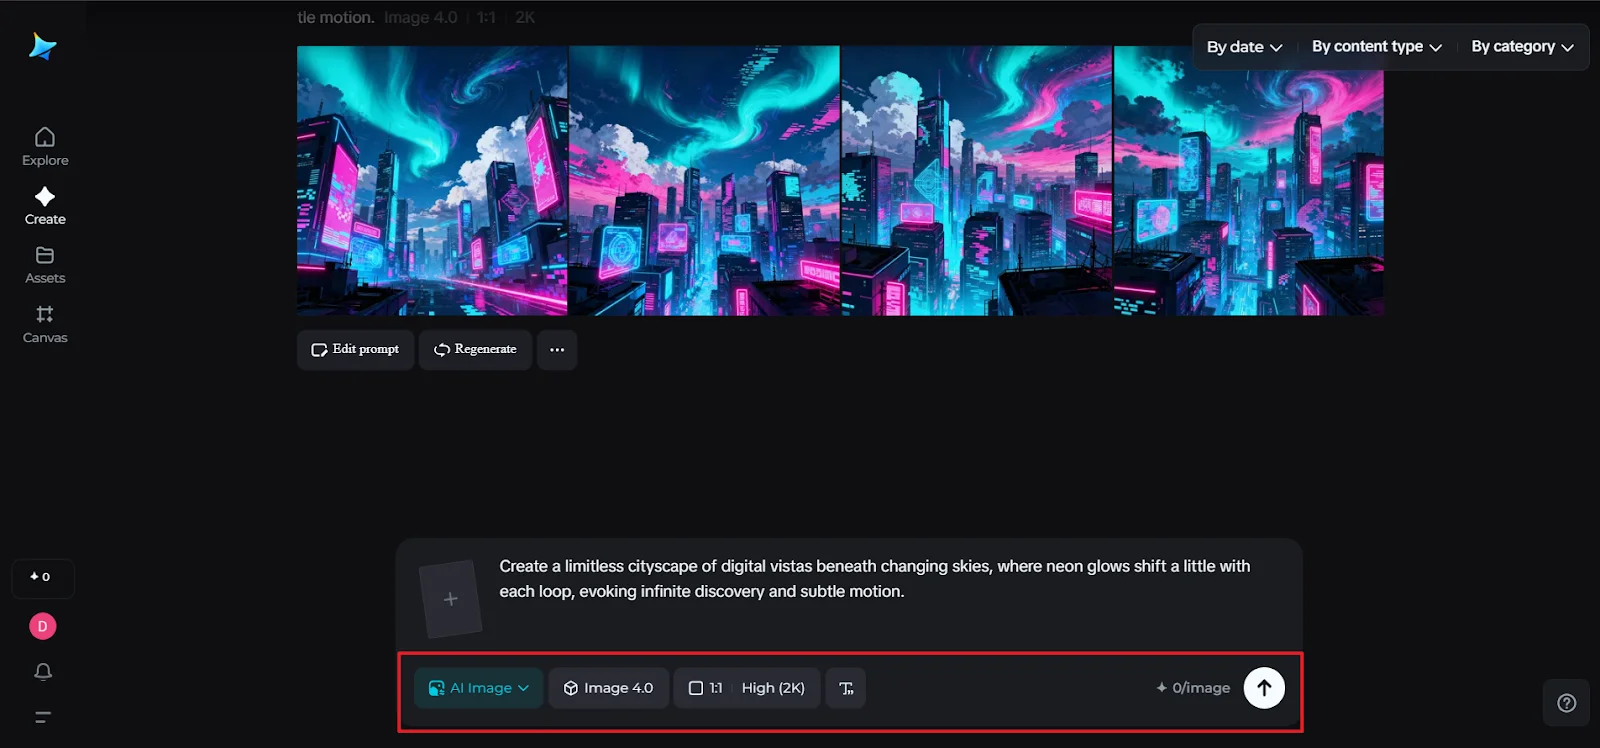
Task: Open the help question mark icon
Action: click(1566, 703)
